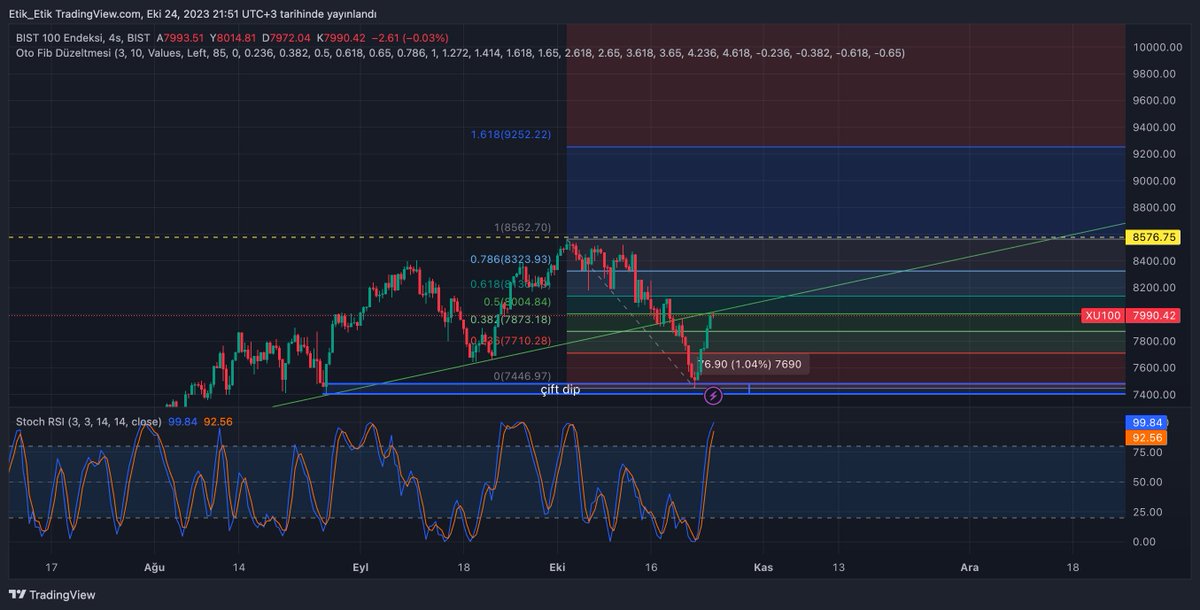This screenshot has width=1200, height=610.
Task: Select the 1.618(9252.22) Fibonacci level label
Action: tap(512, 134)
